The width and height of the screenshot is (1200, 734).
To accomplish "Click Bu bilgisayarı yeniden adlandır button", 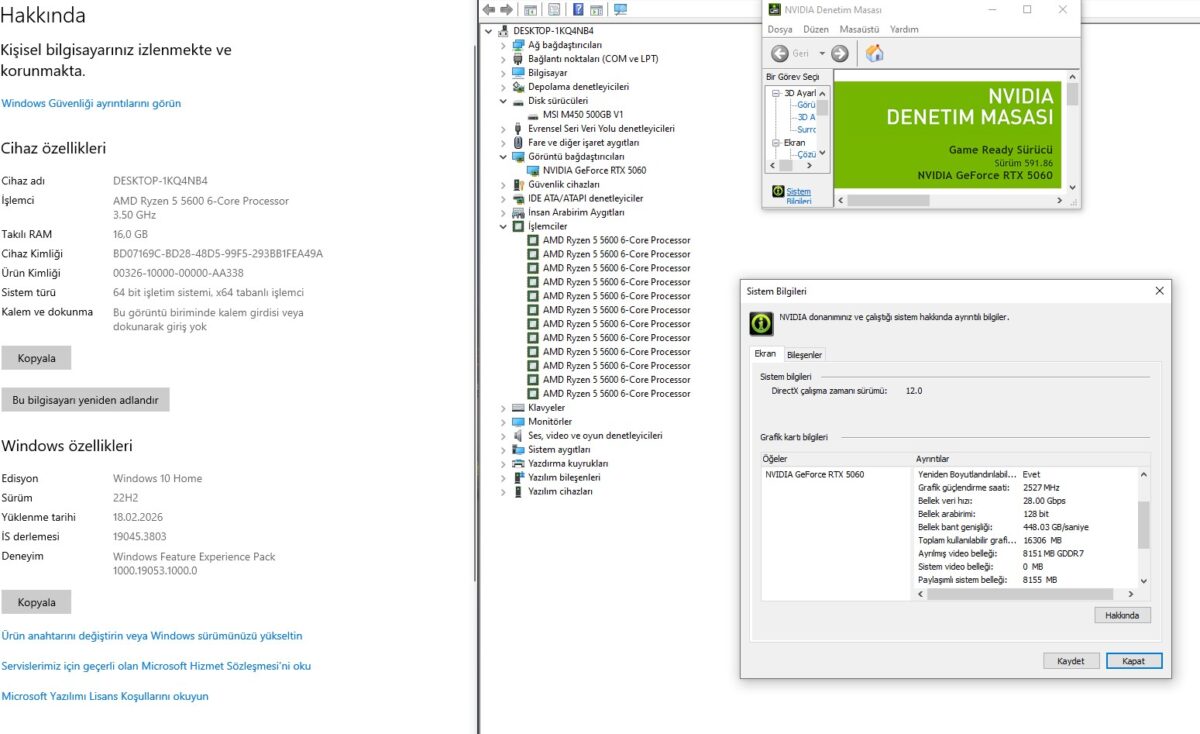I will click(85, 400).
